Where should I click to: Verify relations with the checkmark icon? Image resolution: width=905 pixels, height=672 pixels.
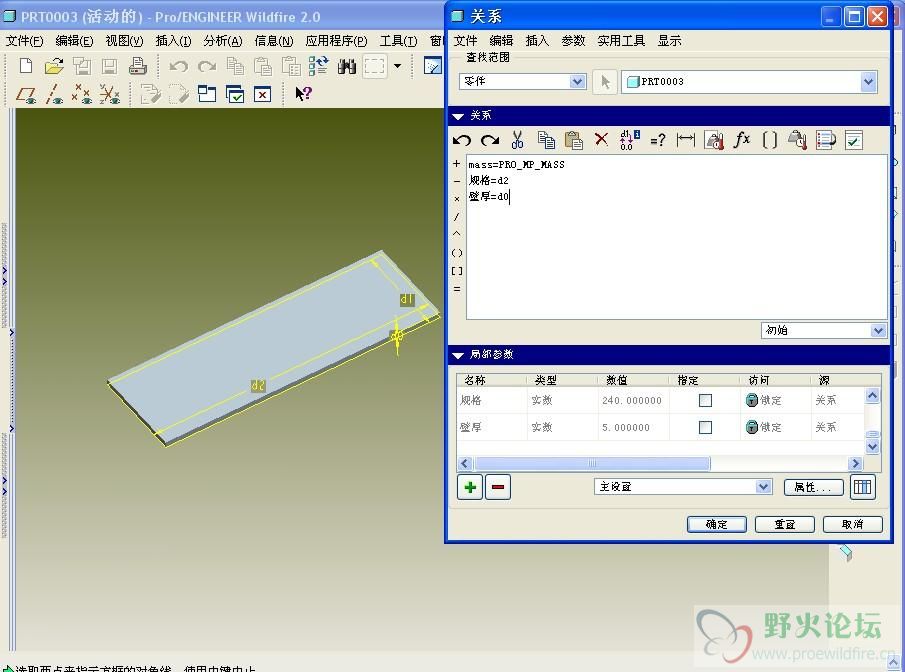(854, 140)
